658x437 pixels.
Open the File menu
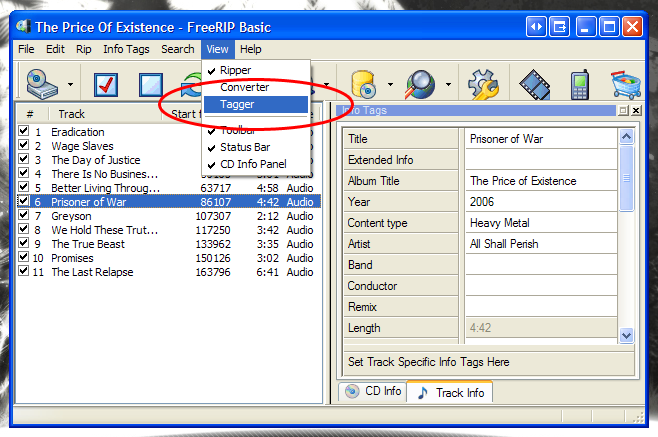pos(26,49)
